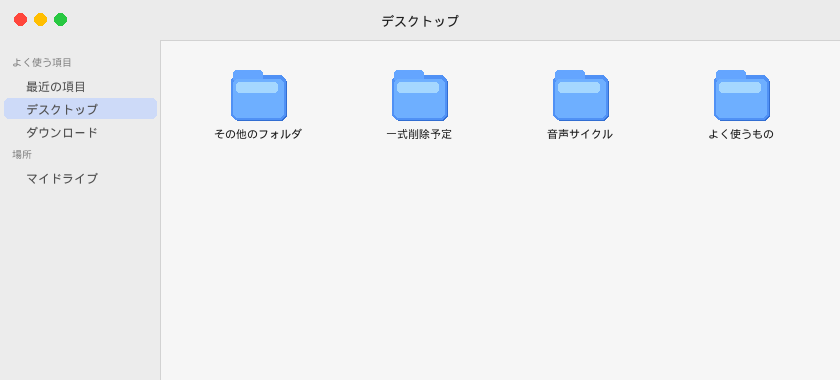Image resolution: width=840 pixels, height=380 pixels.
Task: Click the その他のフォルダ name label
Action: click(x=258, y=134)
